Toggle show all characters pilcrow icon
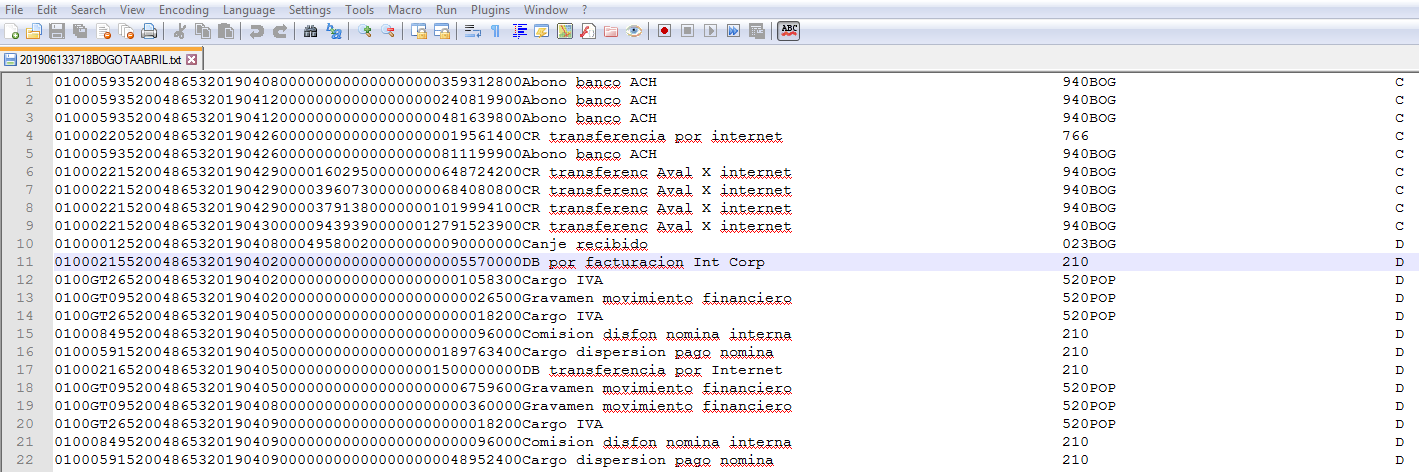This screenshot has width=1419, height=472. pos(496,31)
